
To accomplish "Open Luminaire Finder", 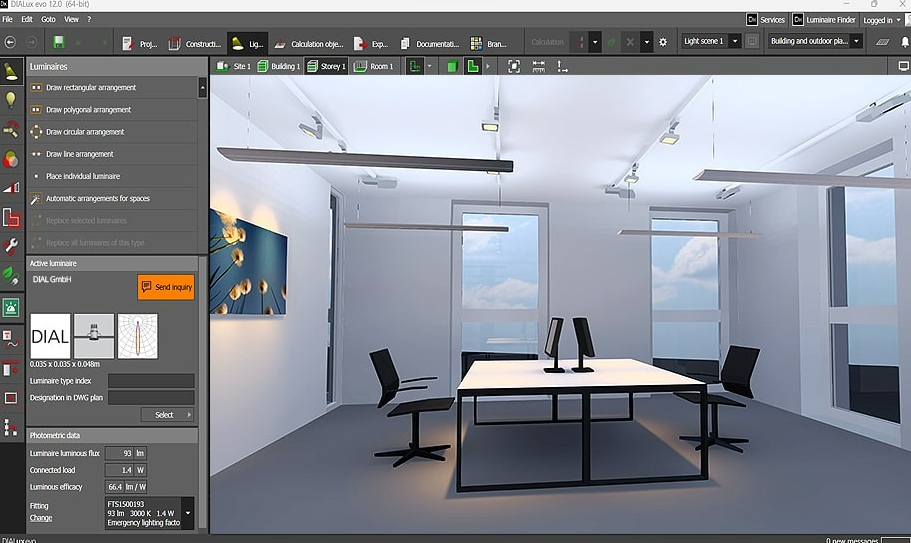I will [x=824, y=20].
